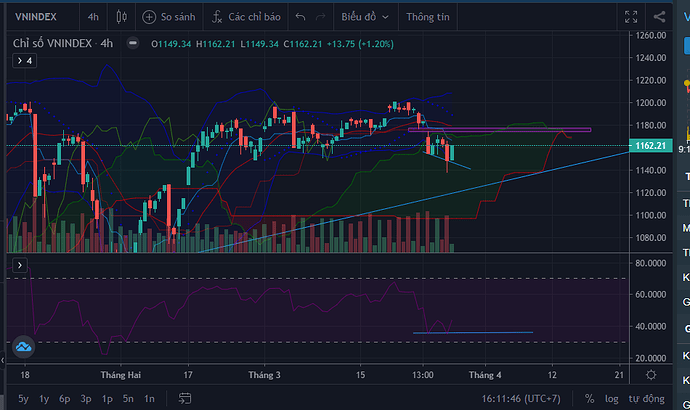Click the share chart icon
The image size is (690, 410).
(659, 17)
